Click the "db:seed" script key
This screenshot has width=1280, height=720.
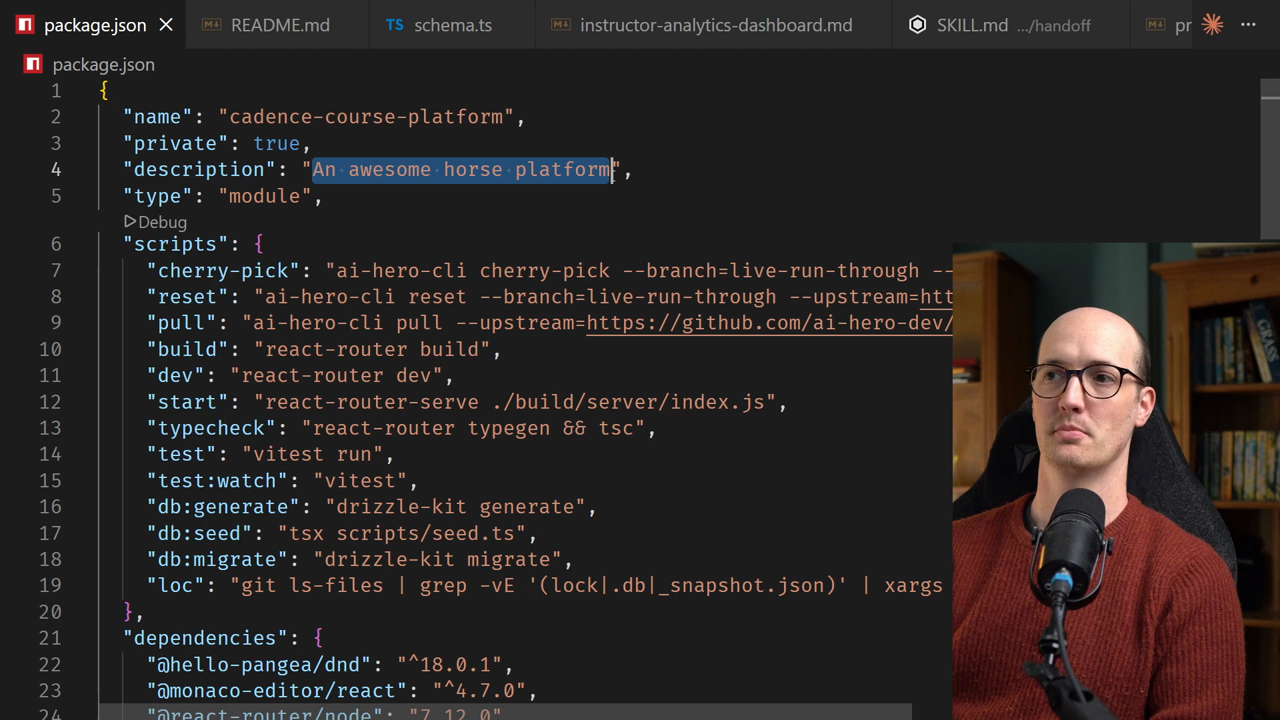(x=199, y=533)
